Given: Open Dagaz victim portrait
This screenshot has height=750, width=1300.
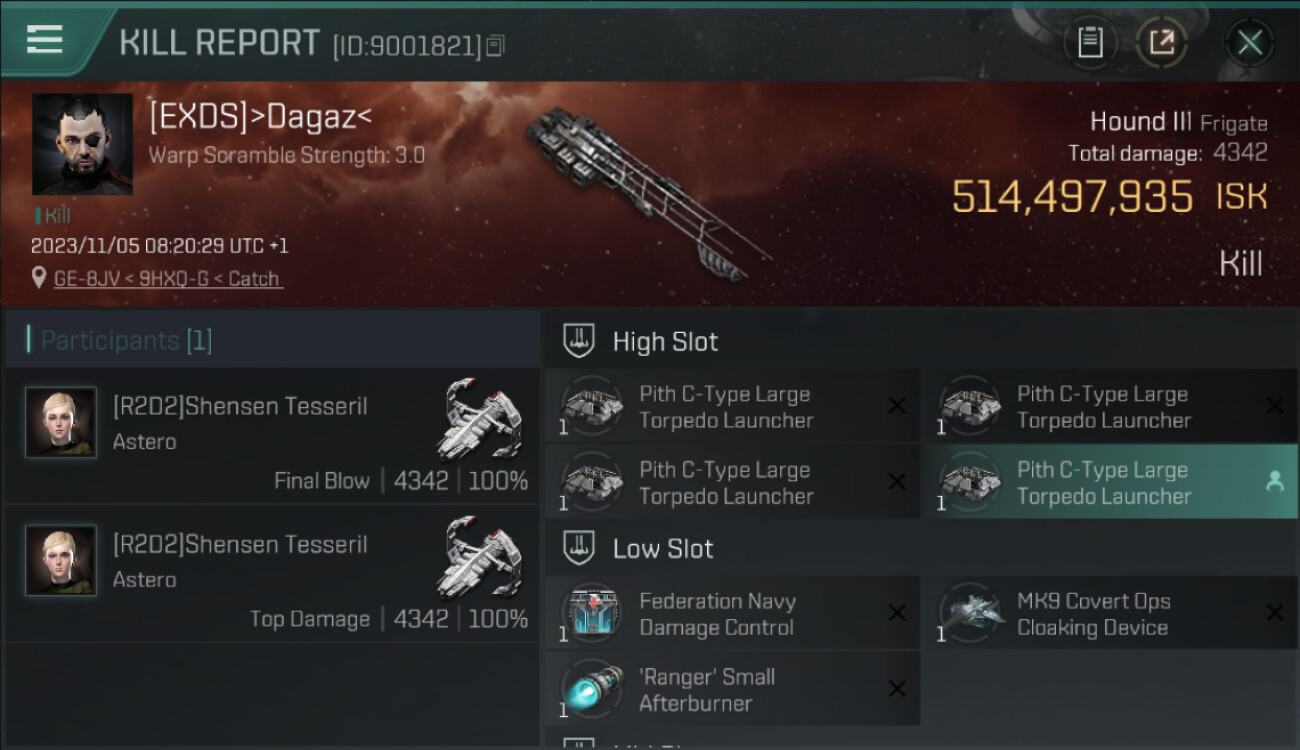Looking at the screenshot, I should tap(82, 144).
